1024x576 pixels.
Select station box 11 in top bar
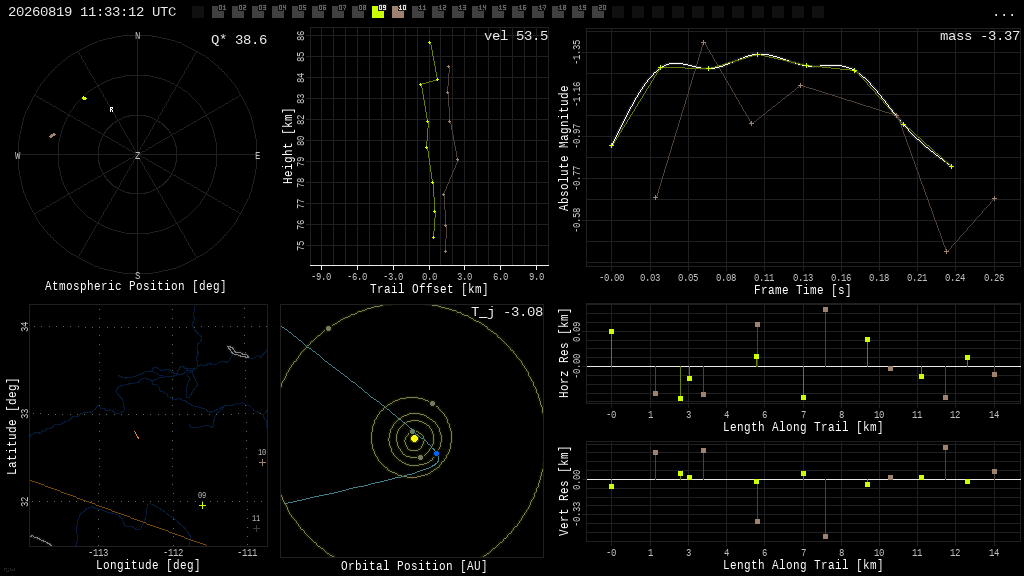point(417,12)
